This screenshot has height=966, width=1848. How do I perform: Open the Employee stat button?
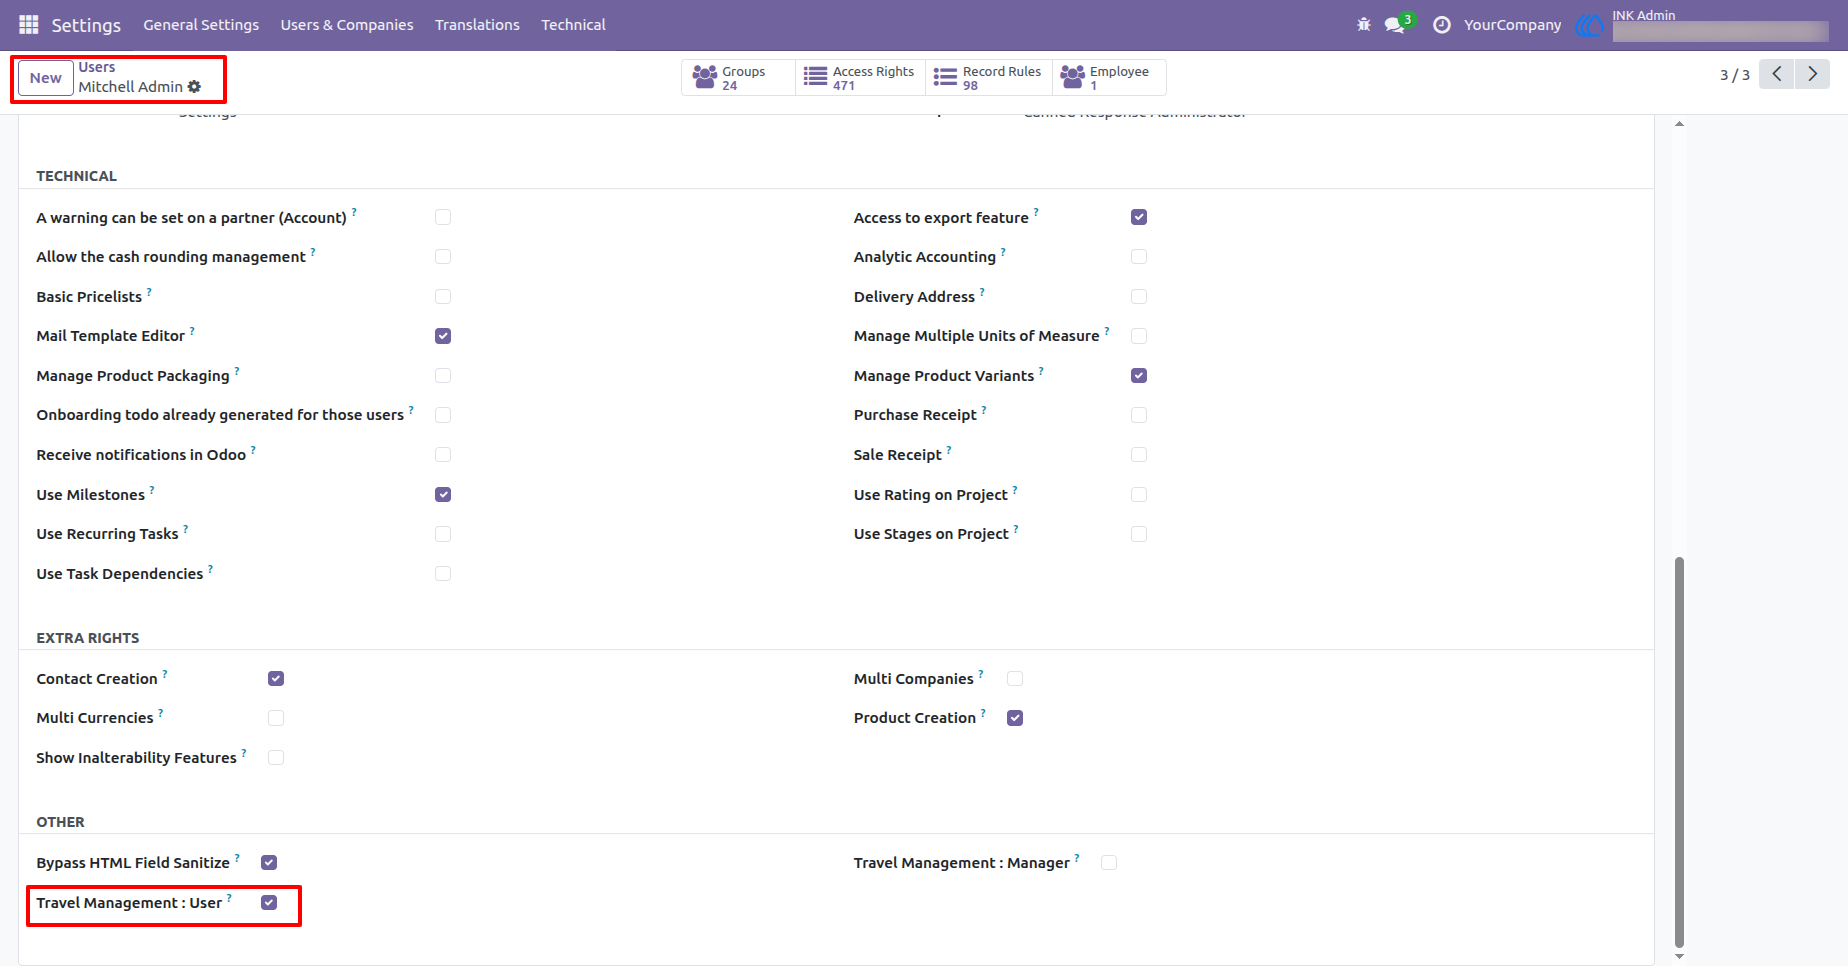(x=1109, y=78)
